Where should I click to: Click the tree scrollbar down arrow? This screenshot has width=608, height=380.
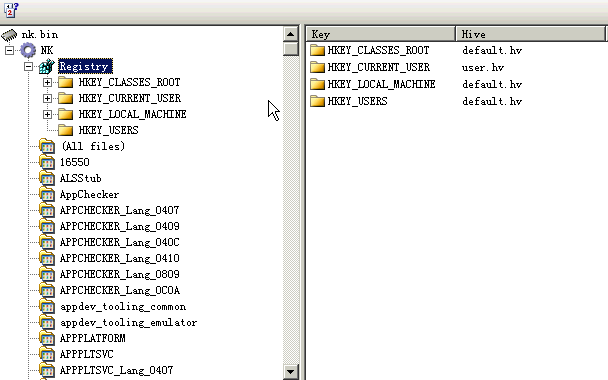(x=291, y=372)
